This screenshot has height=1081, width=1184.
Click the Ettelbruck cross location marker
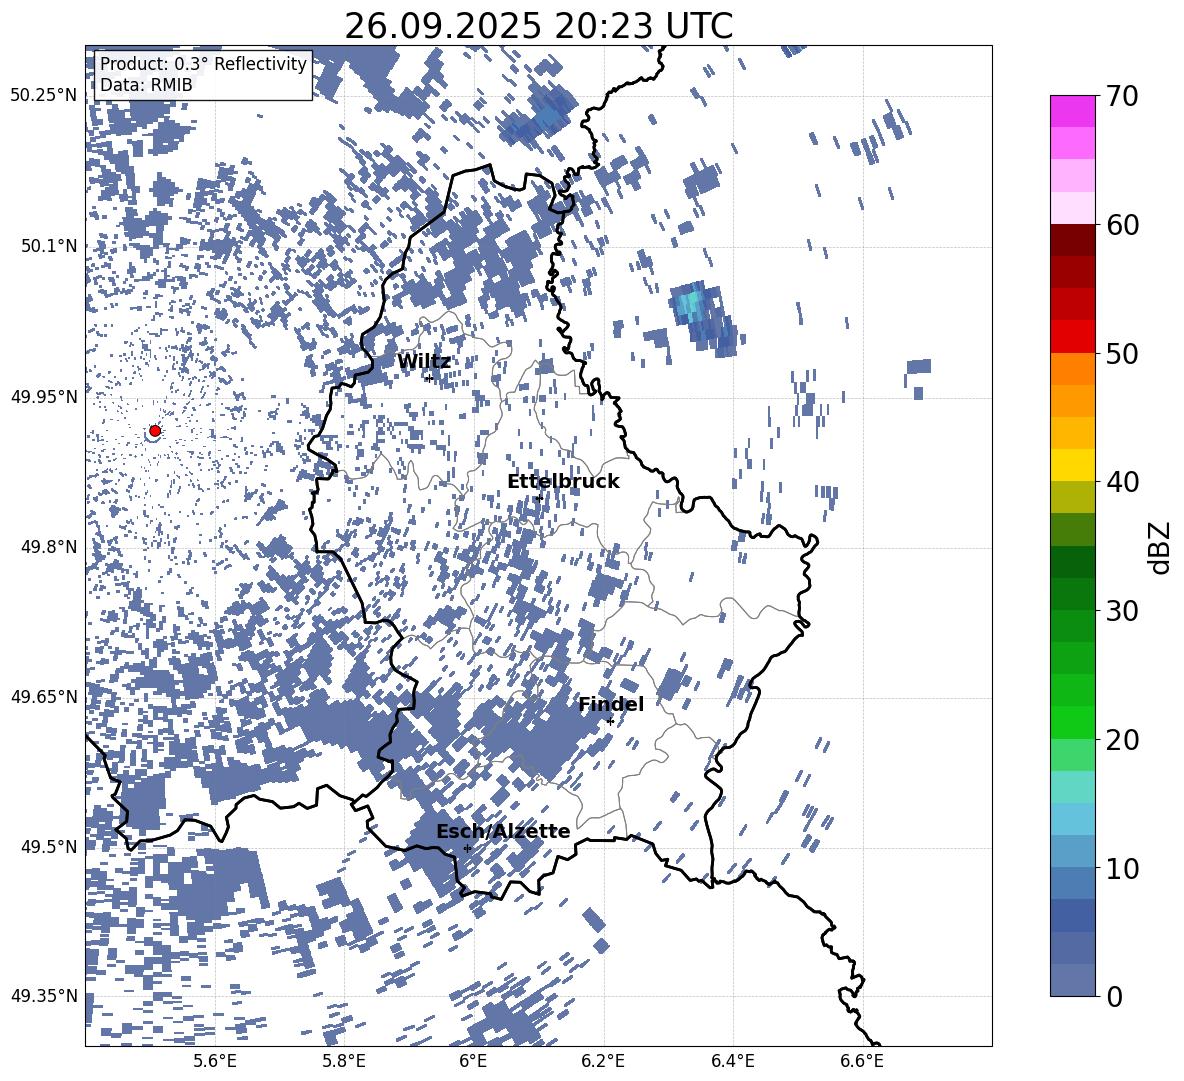click(538, 498)
